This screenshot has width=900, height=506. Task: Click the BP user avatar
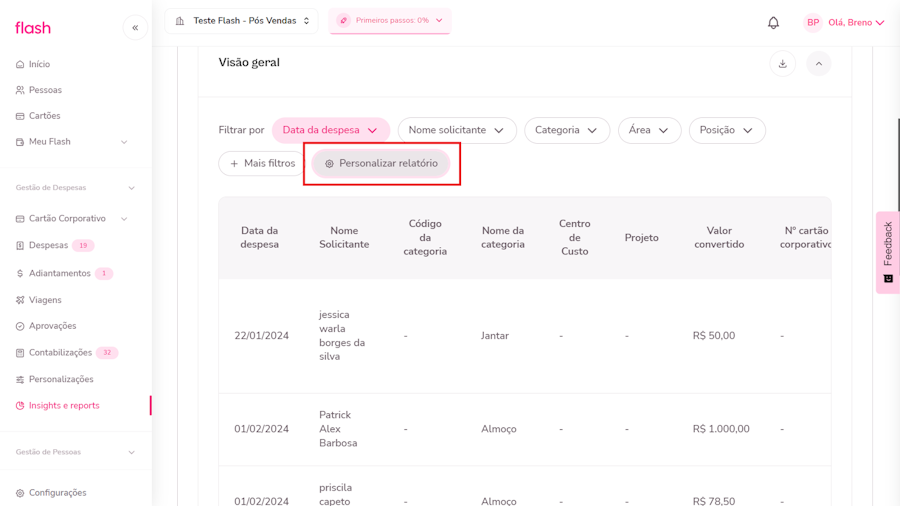pos(813,22)
